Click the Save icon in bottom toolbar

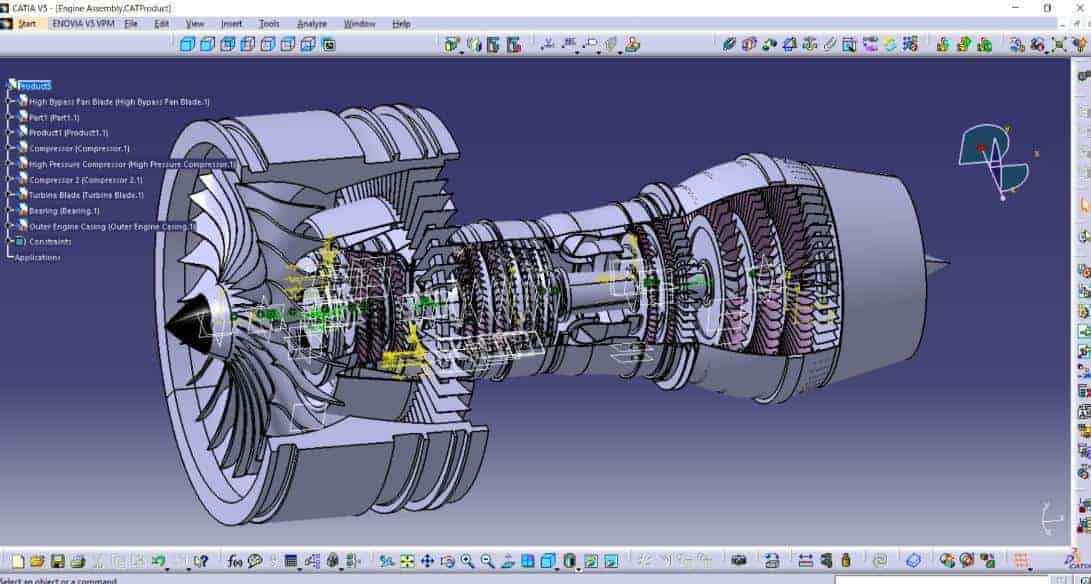coord(58,561)
